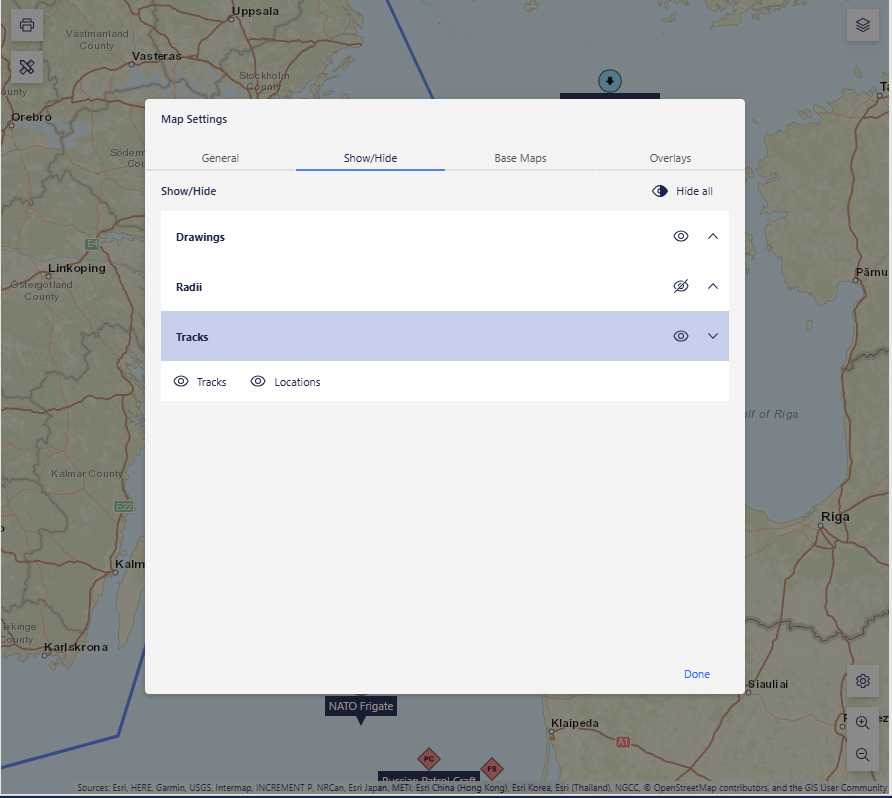Select the PC Russian Patrol Craft diamond marker

coord(429,759)
